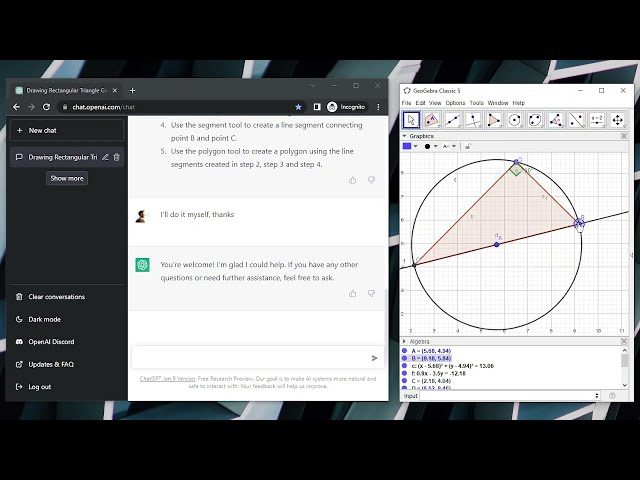Select the Angle measurement tool

[x=556, y=120]
